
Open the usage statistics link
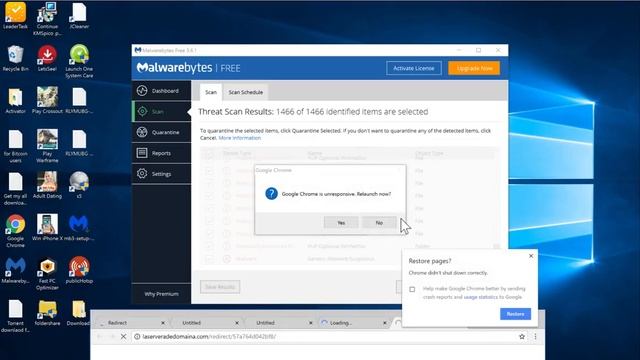pos(481,297)
